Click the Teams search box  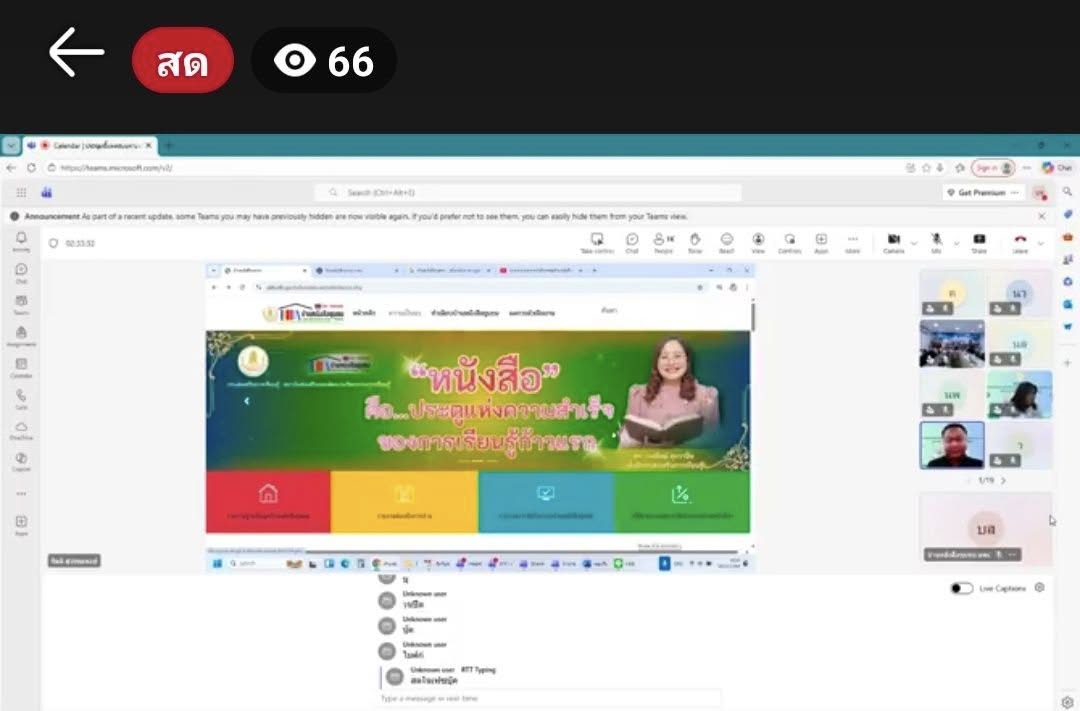[530, 192]
